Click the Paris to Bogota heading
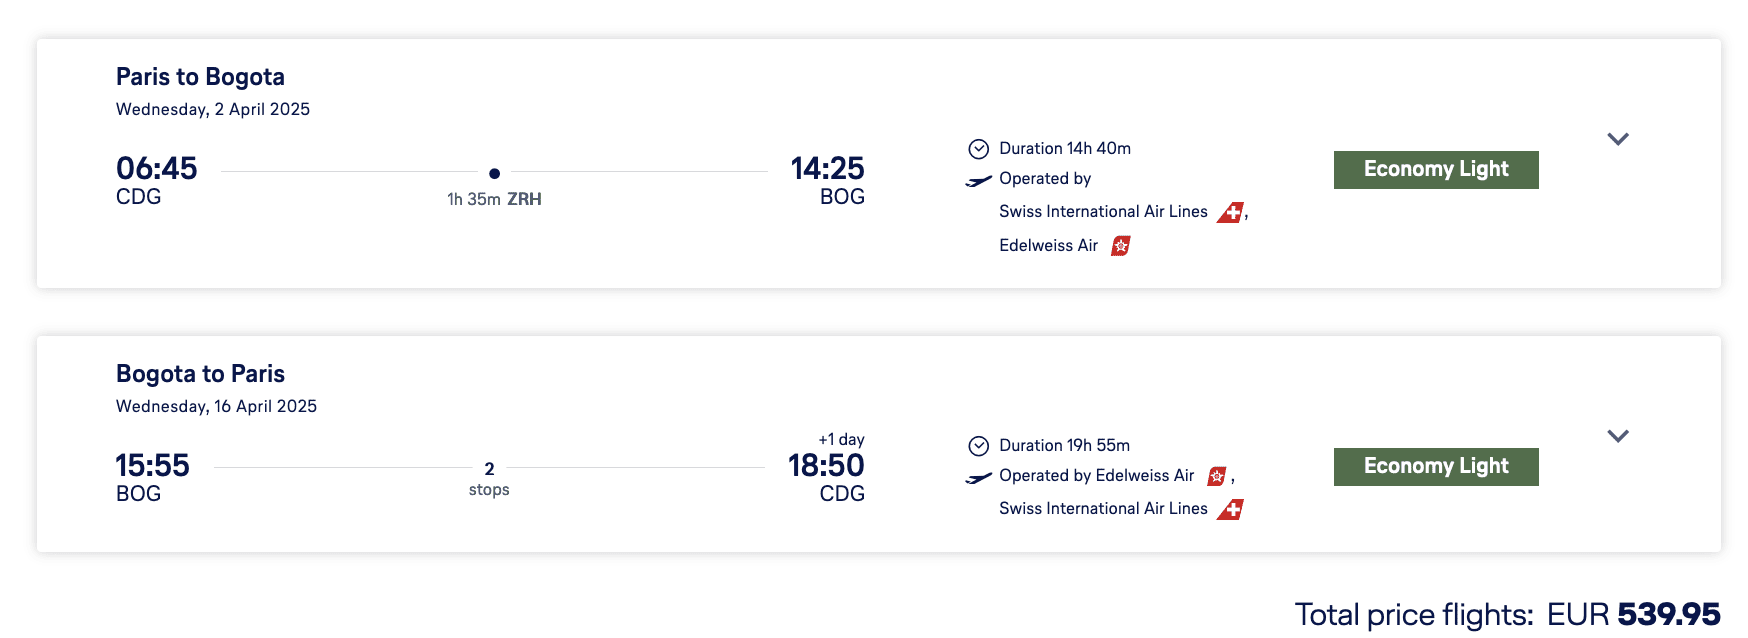This screenshot has width=1748, height=638. (200, 77)
